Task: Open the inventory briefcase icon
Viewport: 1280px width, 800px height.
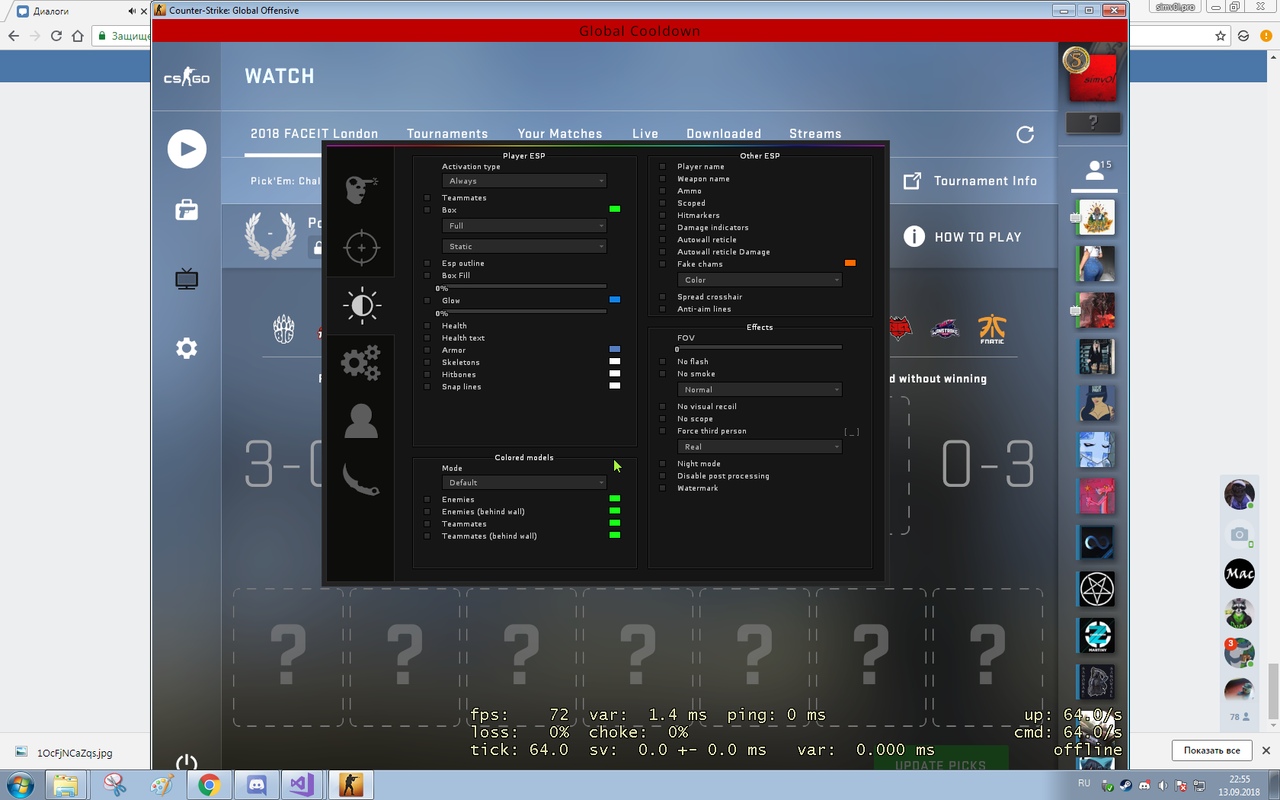Action: [x=187, y=210]
